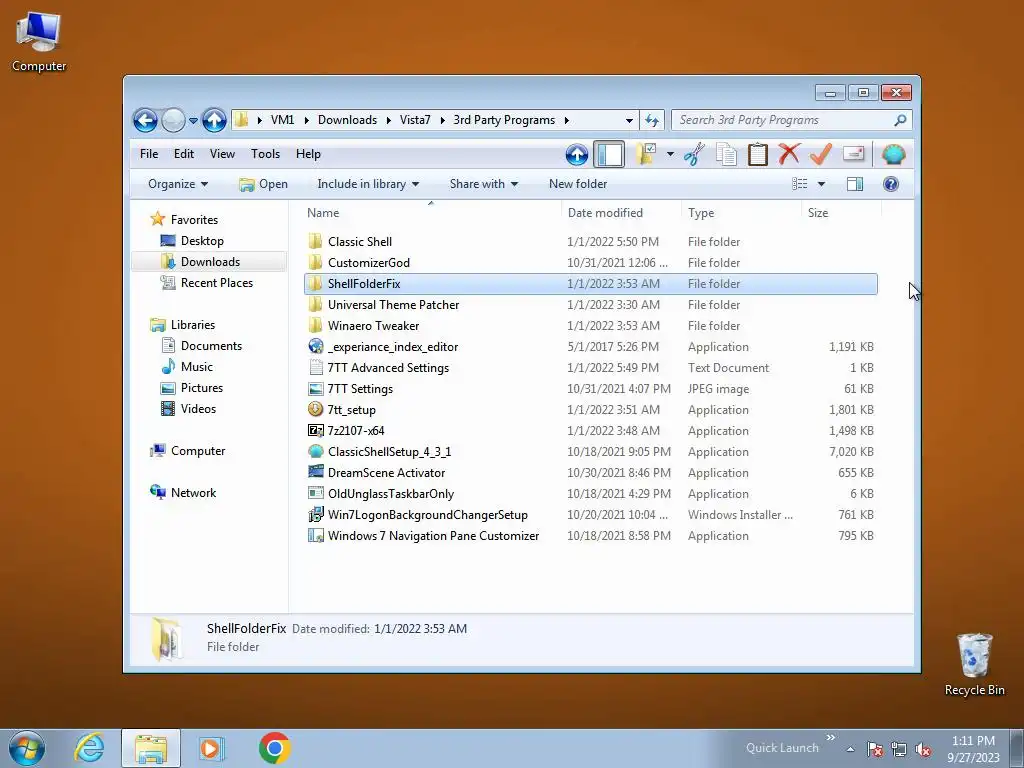This screenshot has height=768, width=1024.
Task: Click the greyed Forward navigation button
Action: (x=173, y=120)
